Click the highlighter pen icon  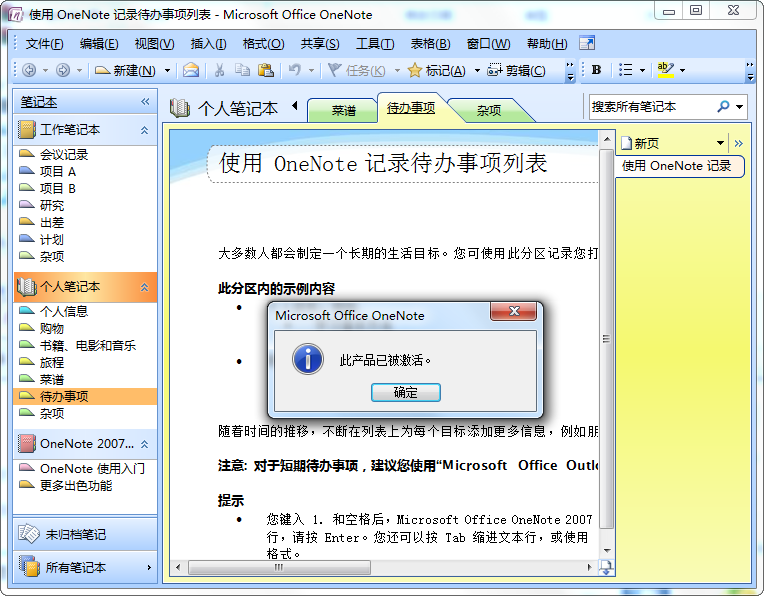(666, 70)
